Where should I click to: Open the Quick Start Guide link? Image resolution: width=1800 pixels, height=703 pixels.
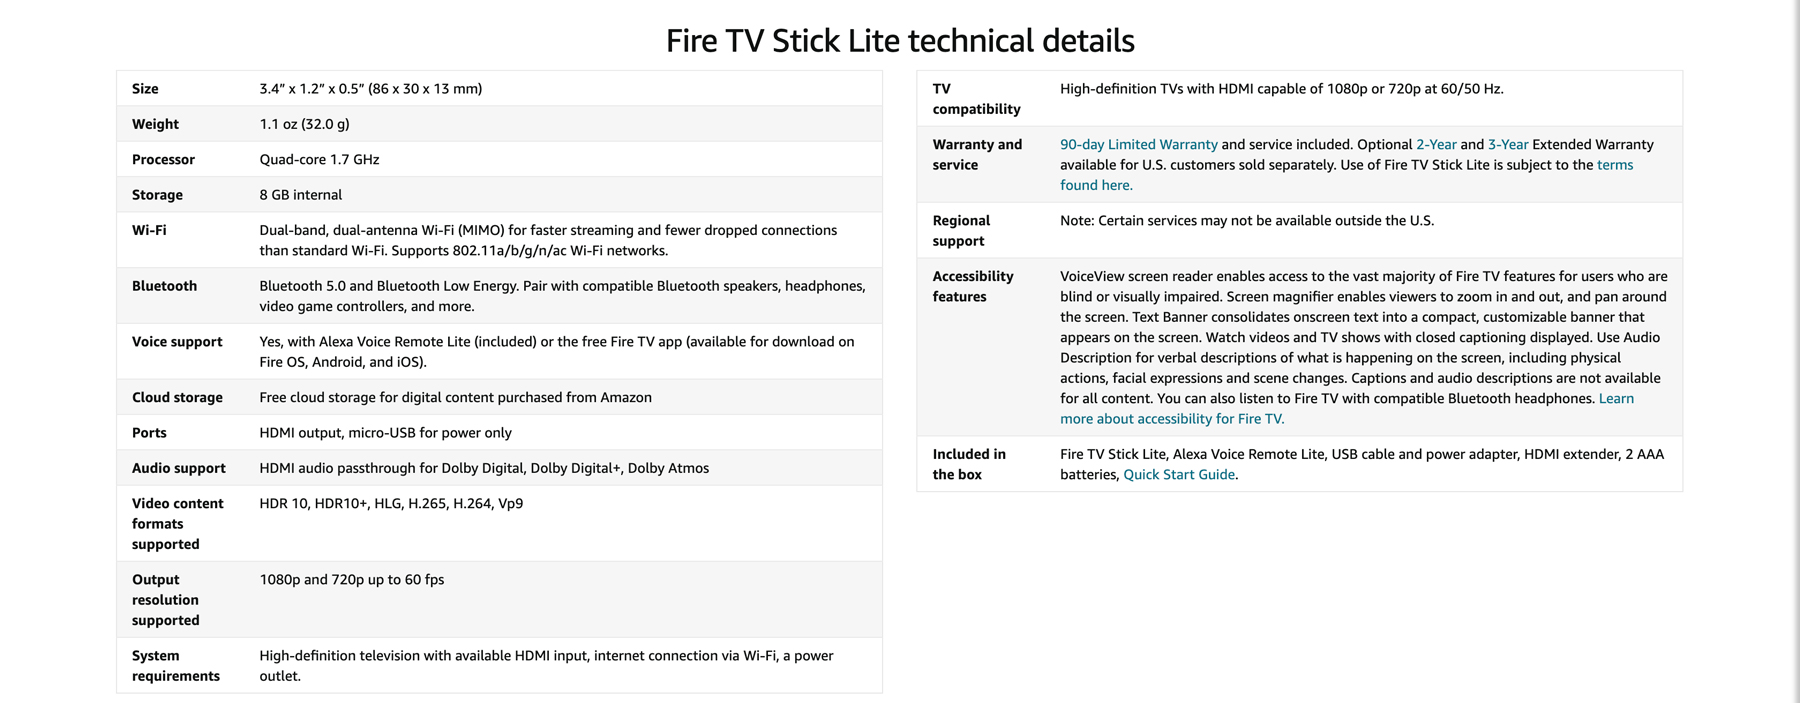1179,475
